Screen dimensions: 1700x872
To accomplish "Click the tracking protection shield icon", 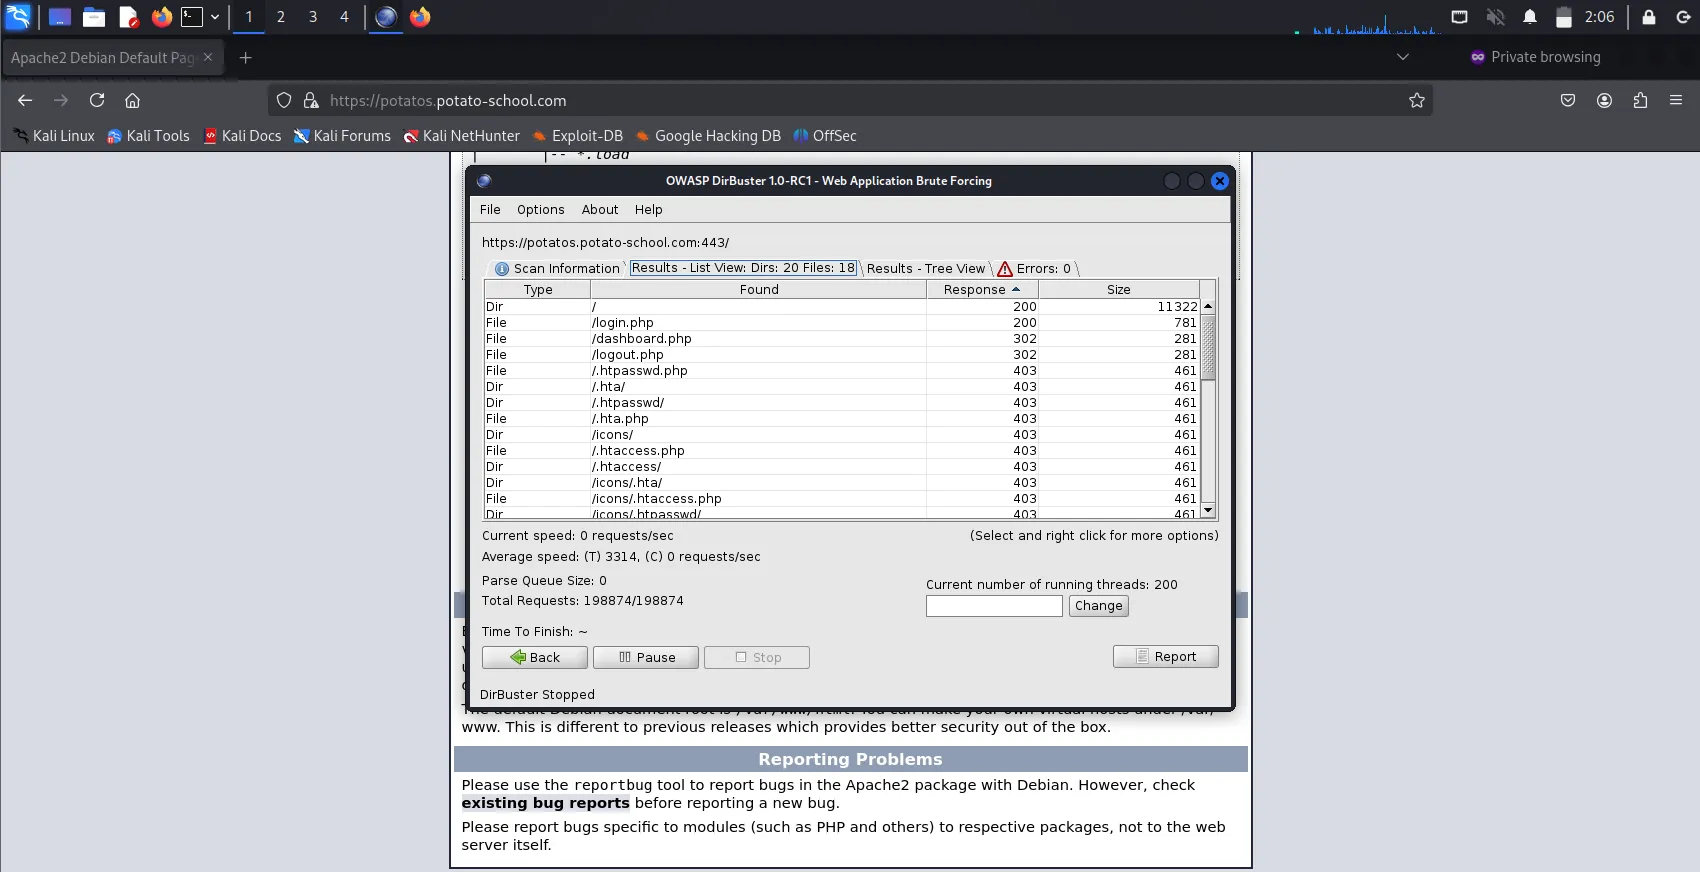I will tap(284, 100).
